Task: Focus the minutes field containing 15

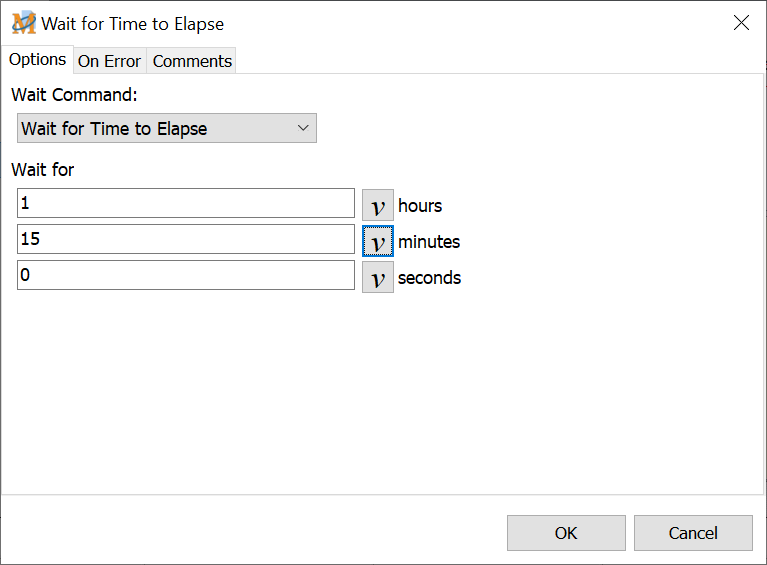Action: coord(185,239)
